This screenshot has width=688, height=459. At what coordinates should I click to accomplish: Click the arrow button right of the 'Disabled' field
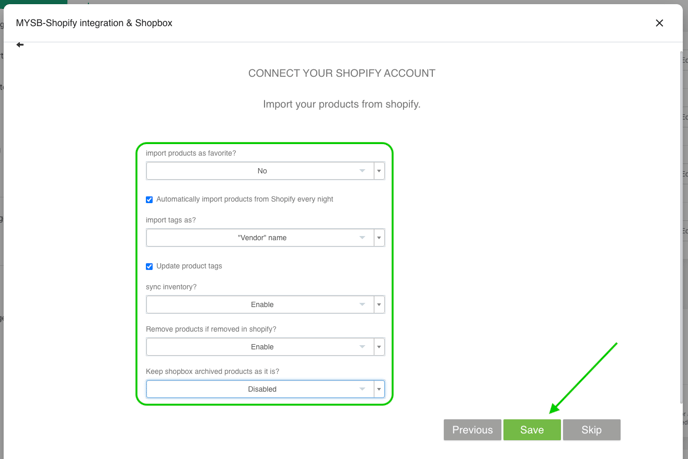(379, 389)
